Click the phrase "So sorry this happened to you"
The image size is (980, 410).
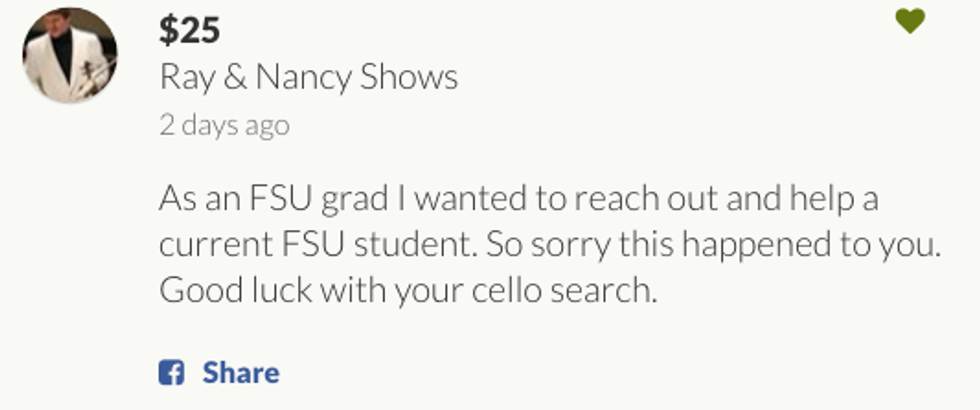(x=751, y=245)
